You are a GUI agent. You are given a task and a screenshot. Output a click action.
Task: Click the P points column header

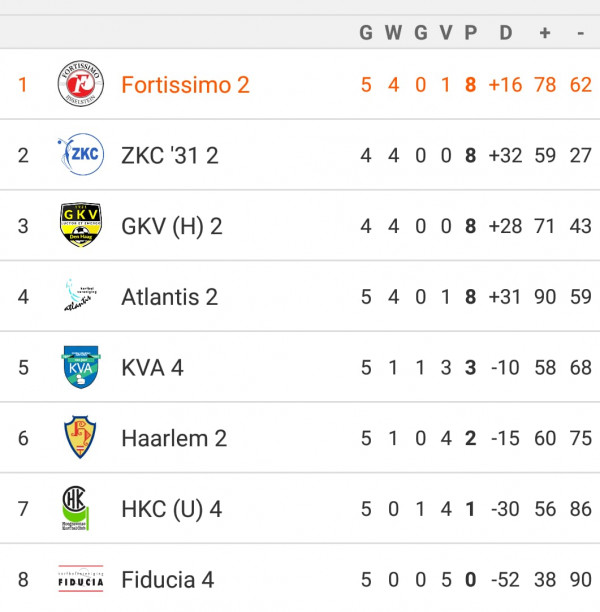(x=471, y=32)
